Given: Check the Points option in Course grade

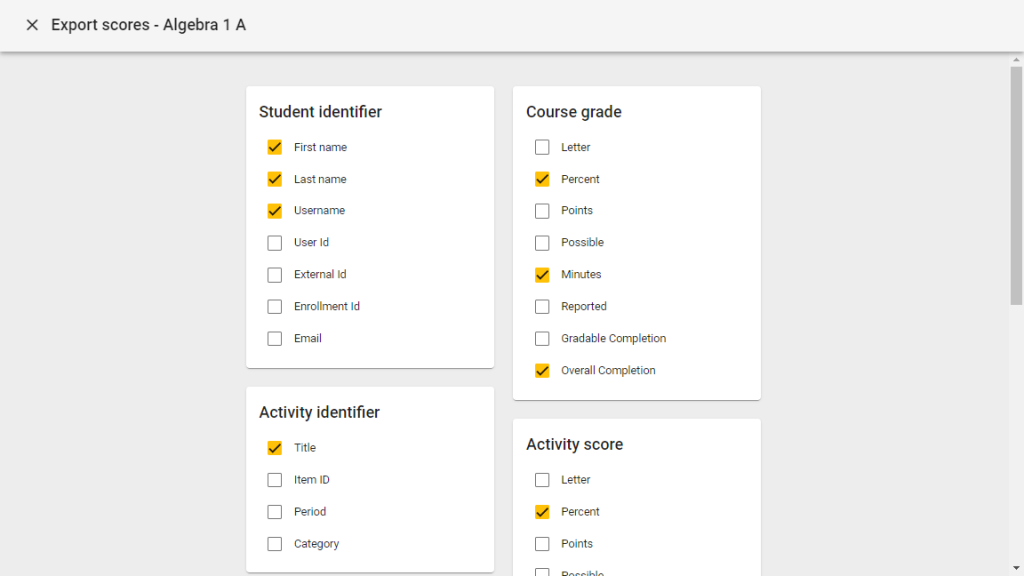Looking at the screenshot, I should (x=541, y=211).
